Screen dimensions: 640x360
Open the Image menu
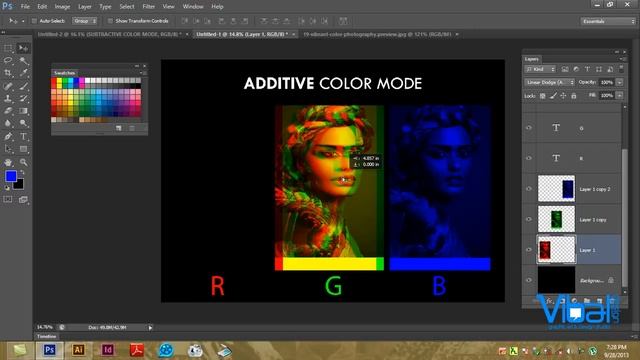point(62,7)
